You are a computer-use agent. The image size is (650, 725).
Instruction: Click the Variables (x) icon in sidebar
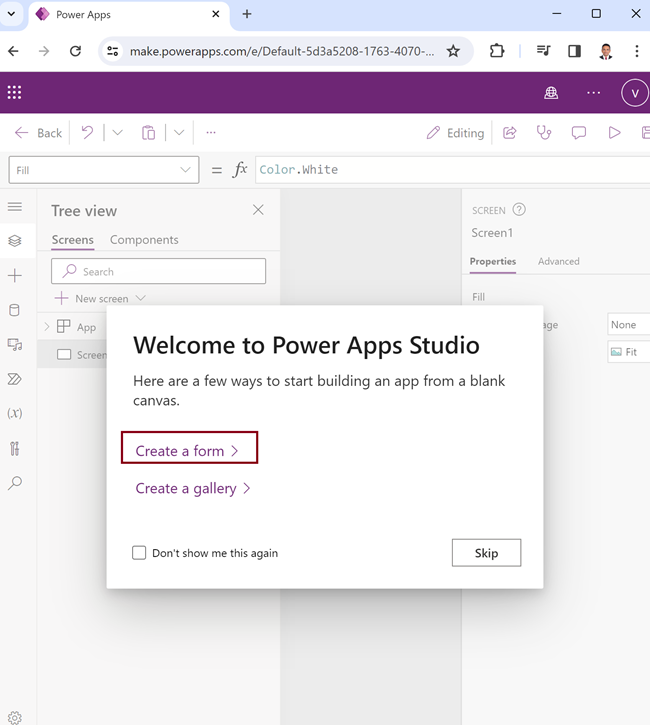coord(14,413)
